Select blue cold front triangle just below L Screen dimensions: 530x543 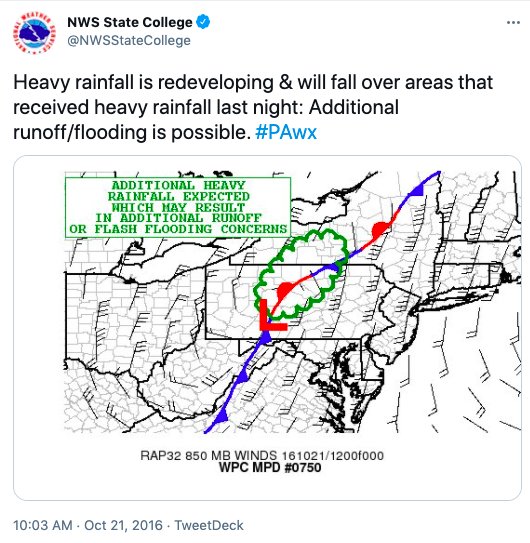(x=266, y=337)
